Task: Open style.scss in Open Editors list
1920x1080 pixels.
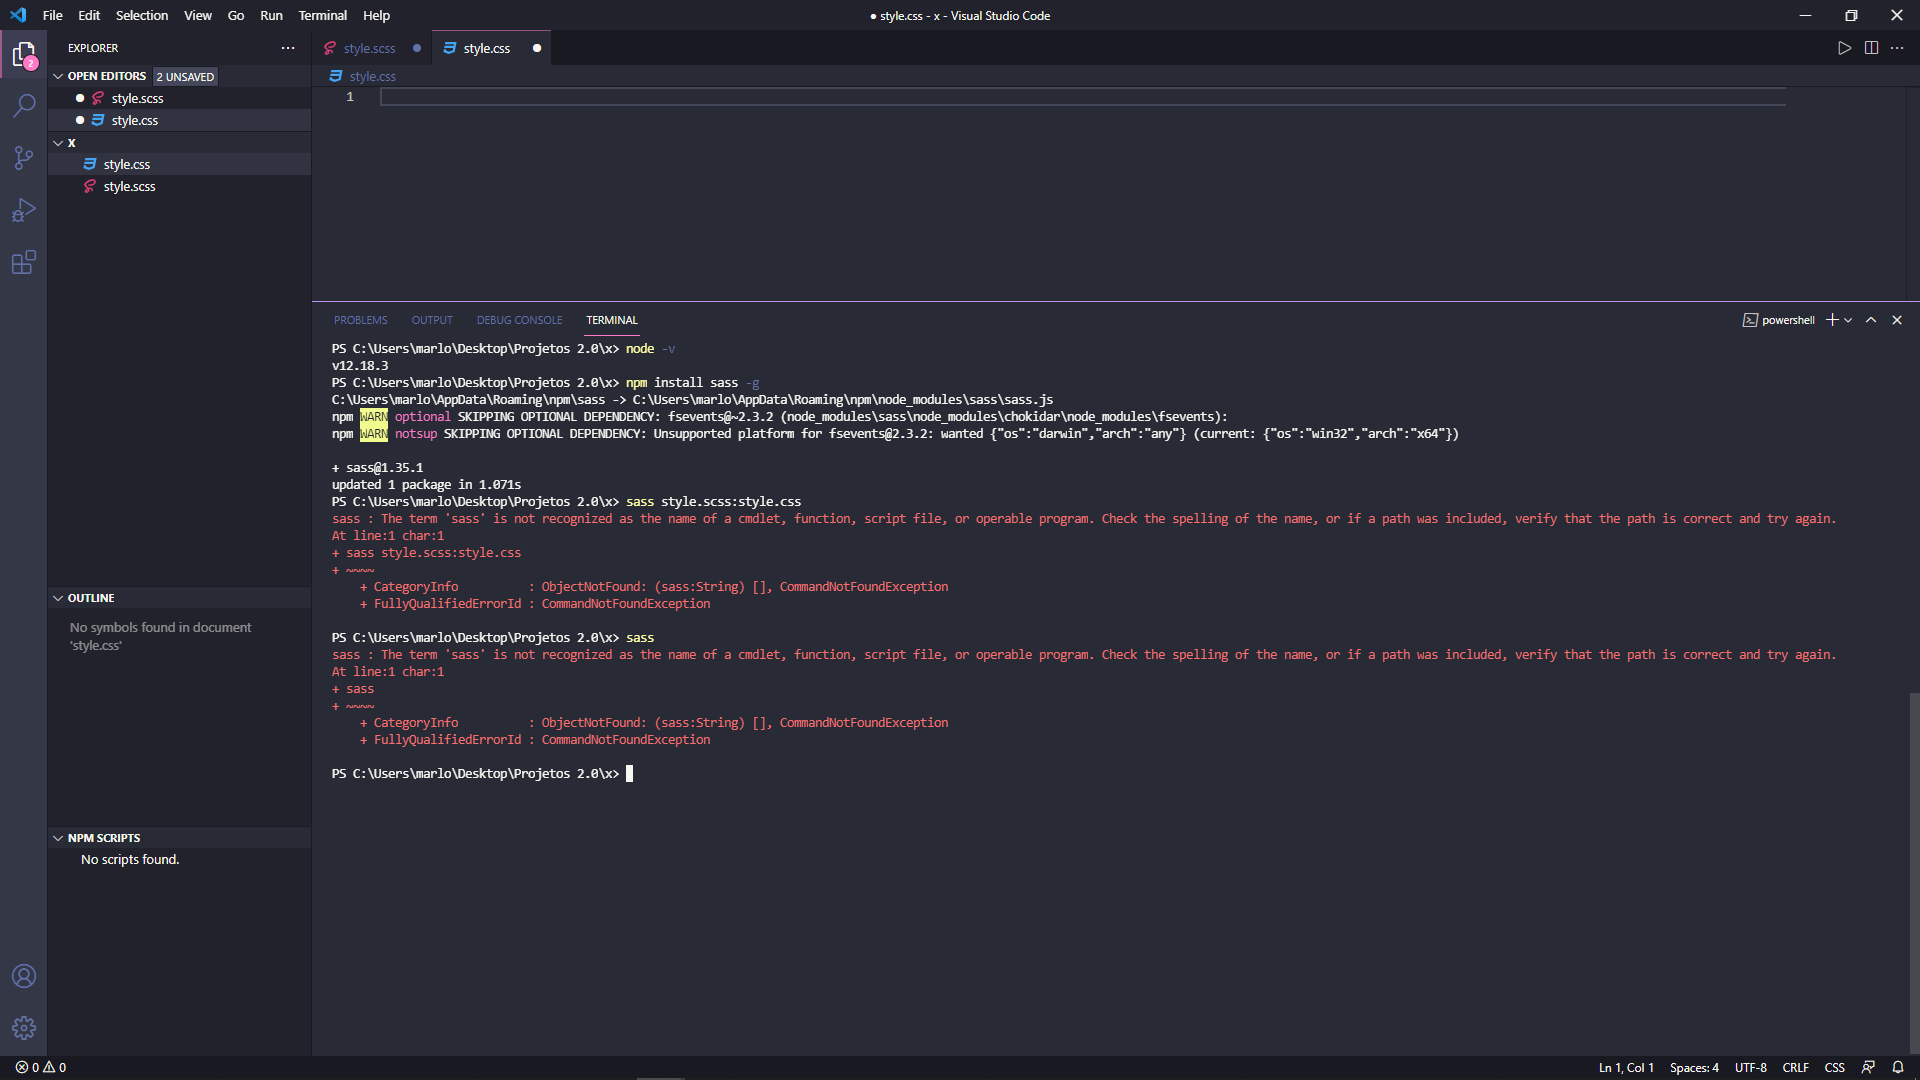Action: (x=180, y=98)
